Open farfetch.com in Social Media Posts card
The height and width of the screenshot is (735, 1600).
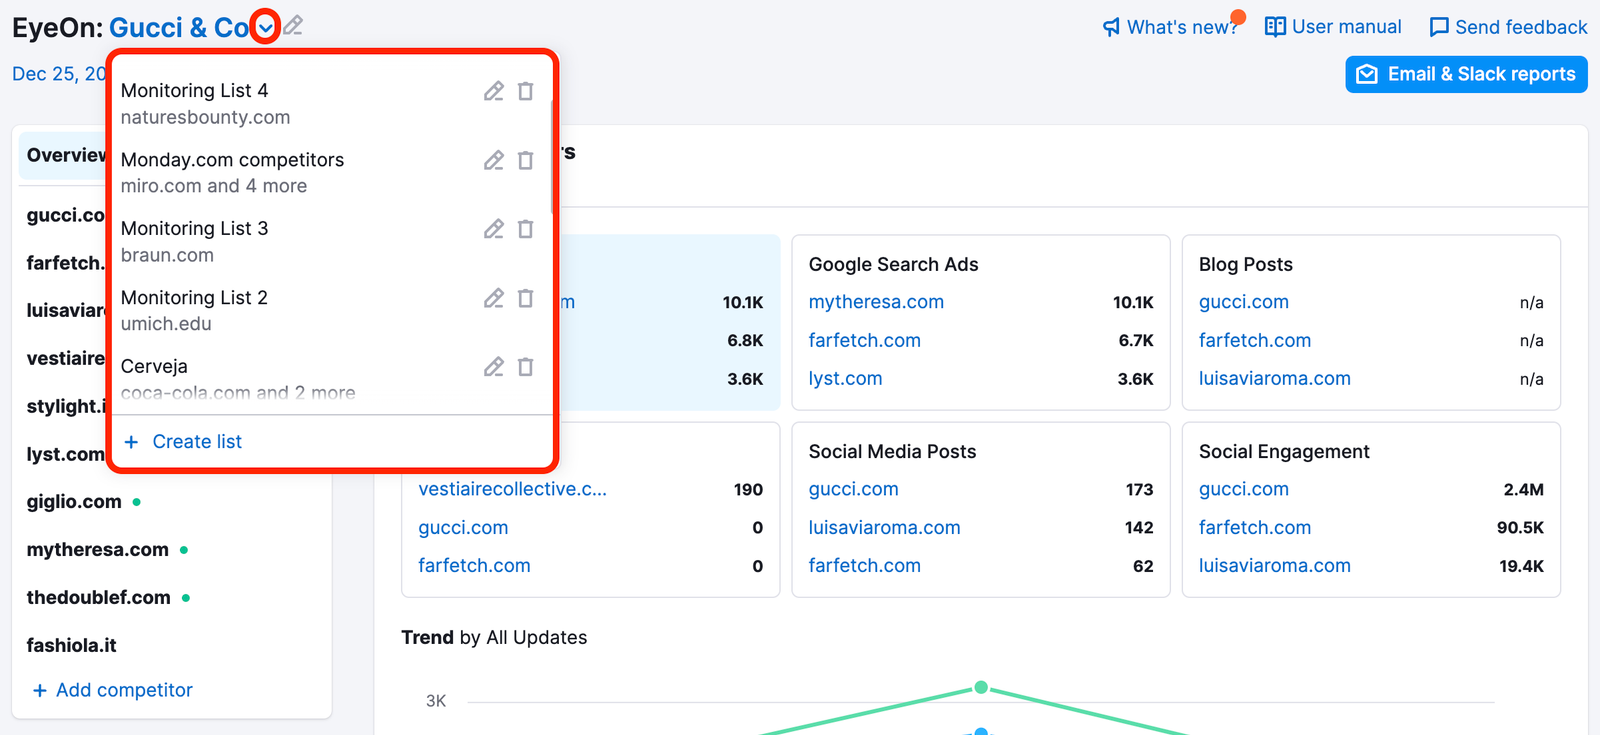tap(864, 566)
